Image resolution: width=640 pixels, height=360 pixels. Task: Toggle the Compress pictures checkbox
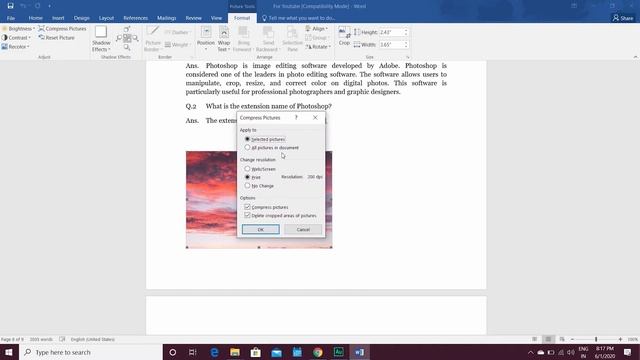247,207
